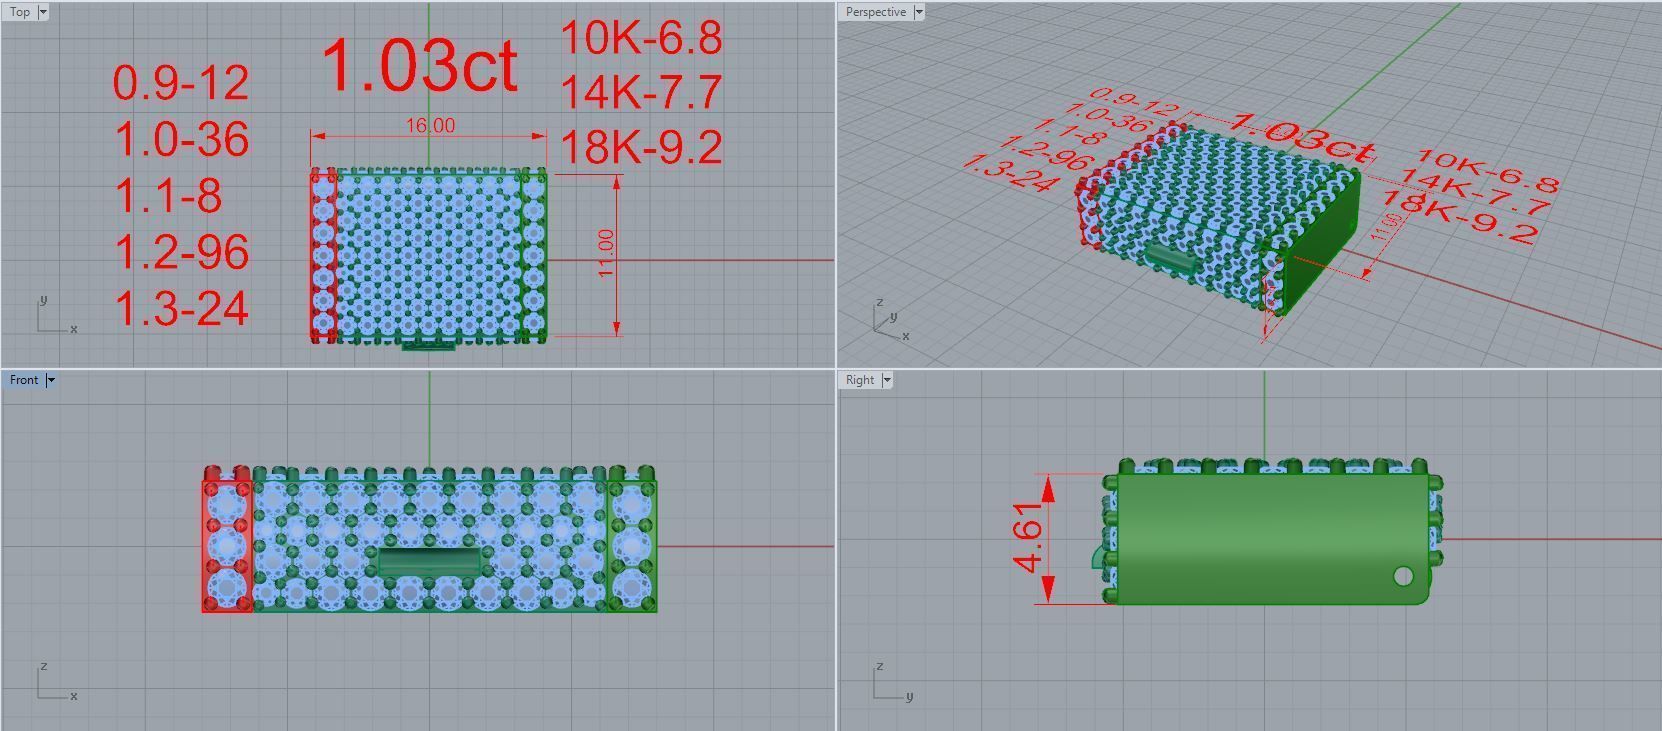Activate the Right viewport title label
Image resolution: width=1662 pixels, height=731 pixels.
(x=860, y=380)
